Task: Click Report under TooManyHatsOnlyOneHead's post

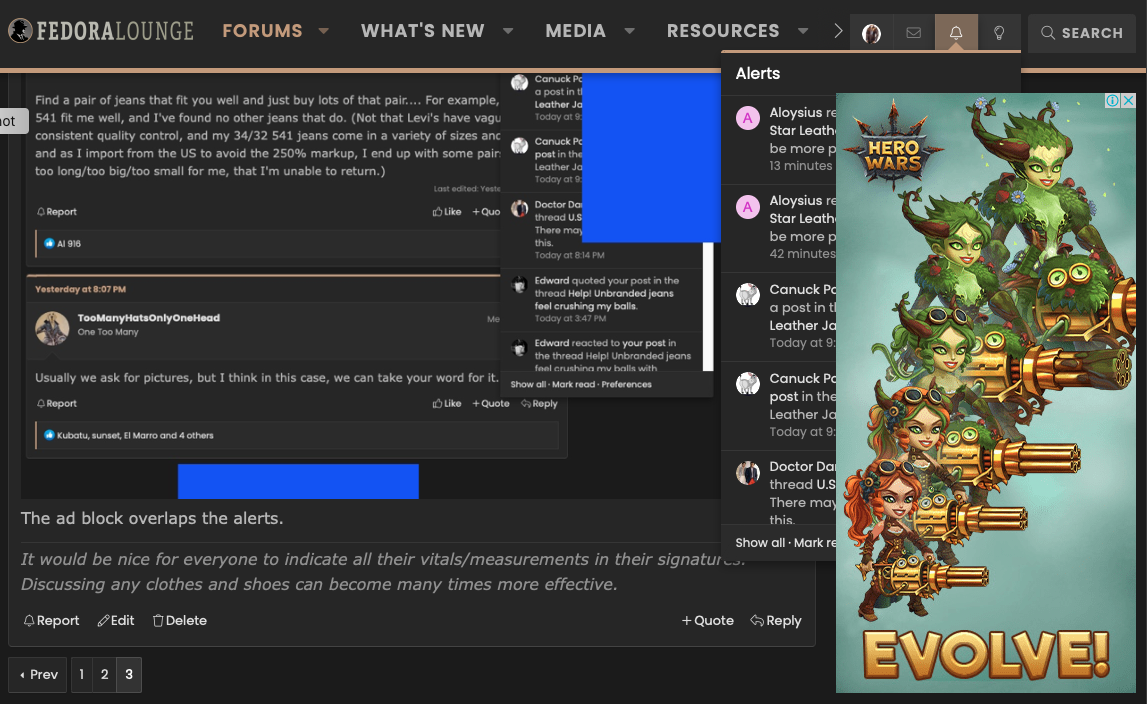Action: (57, 403)
